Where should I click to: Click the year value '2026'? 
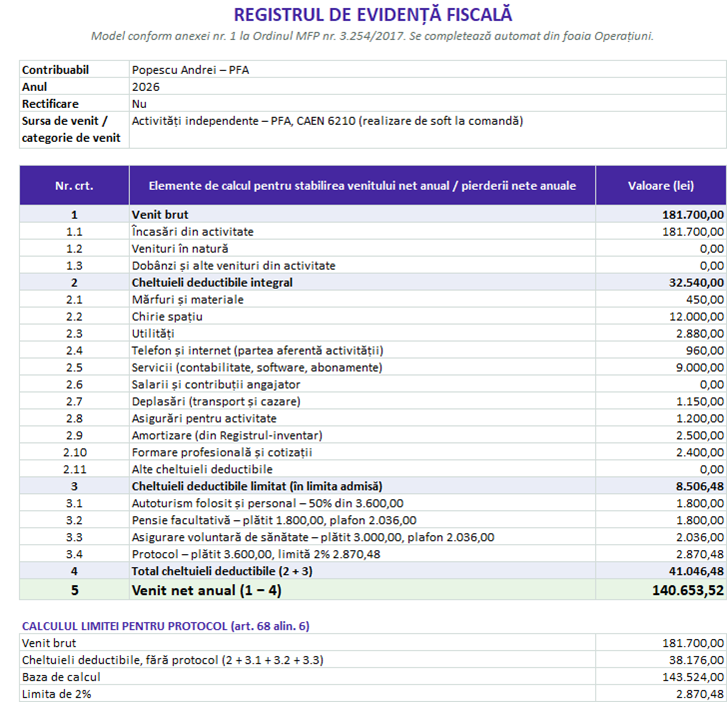coord(427,87)
